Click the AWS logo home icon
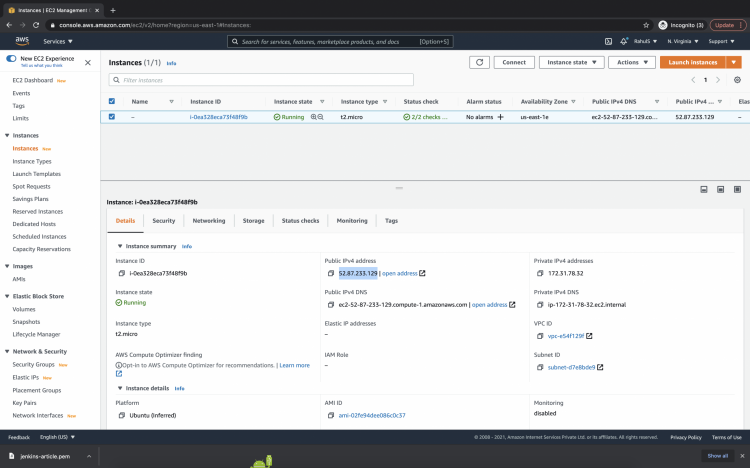 [22, 41]
